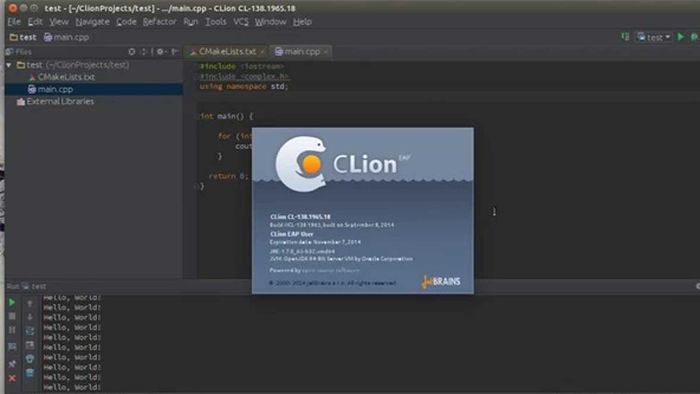Viewport: 700px width, 394px height.
Task: Pause output in the Run panel
Action: pyautogui.click(x=12, y=330)
